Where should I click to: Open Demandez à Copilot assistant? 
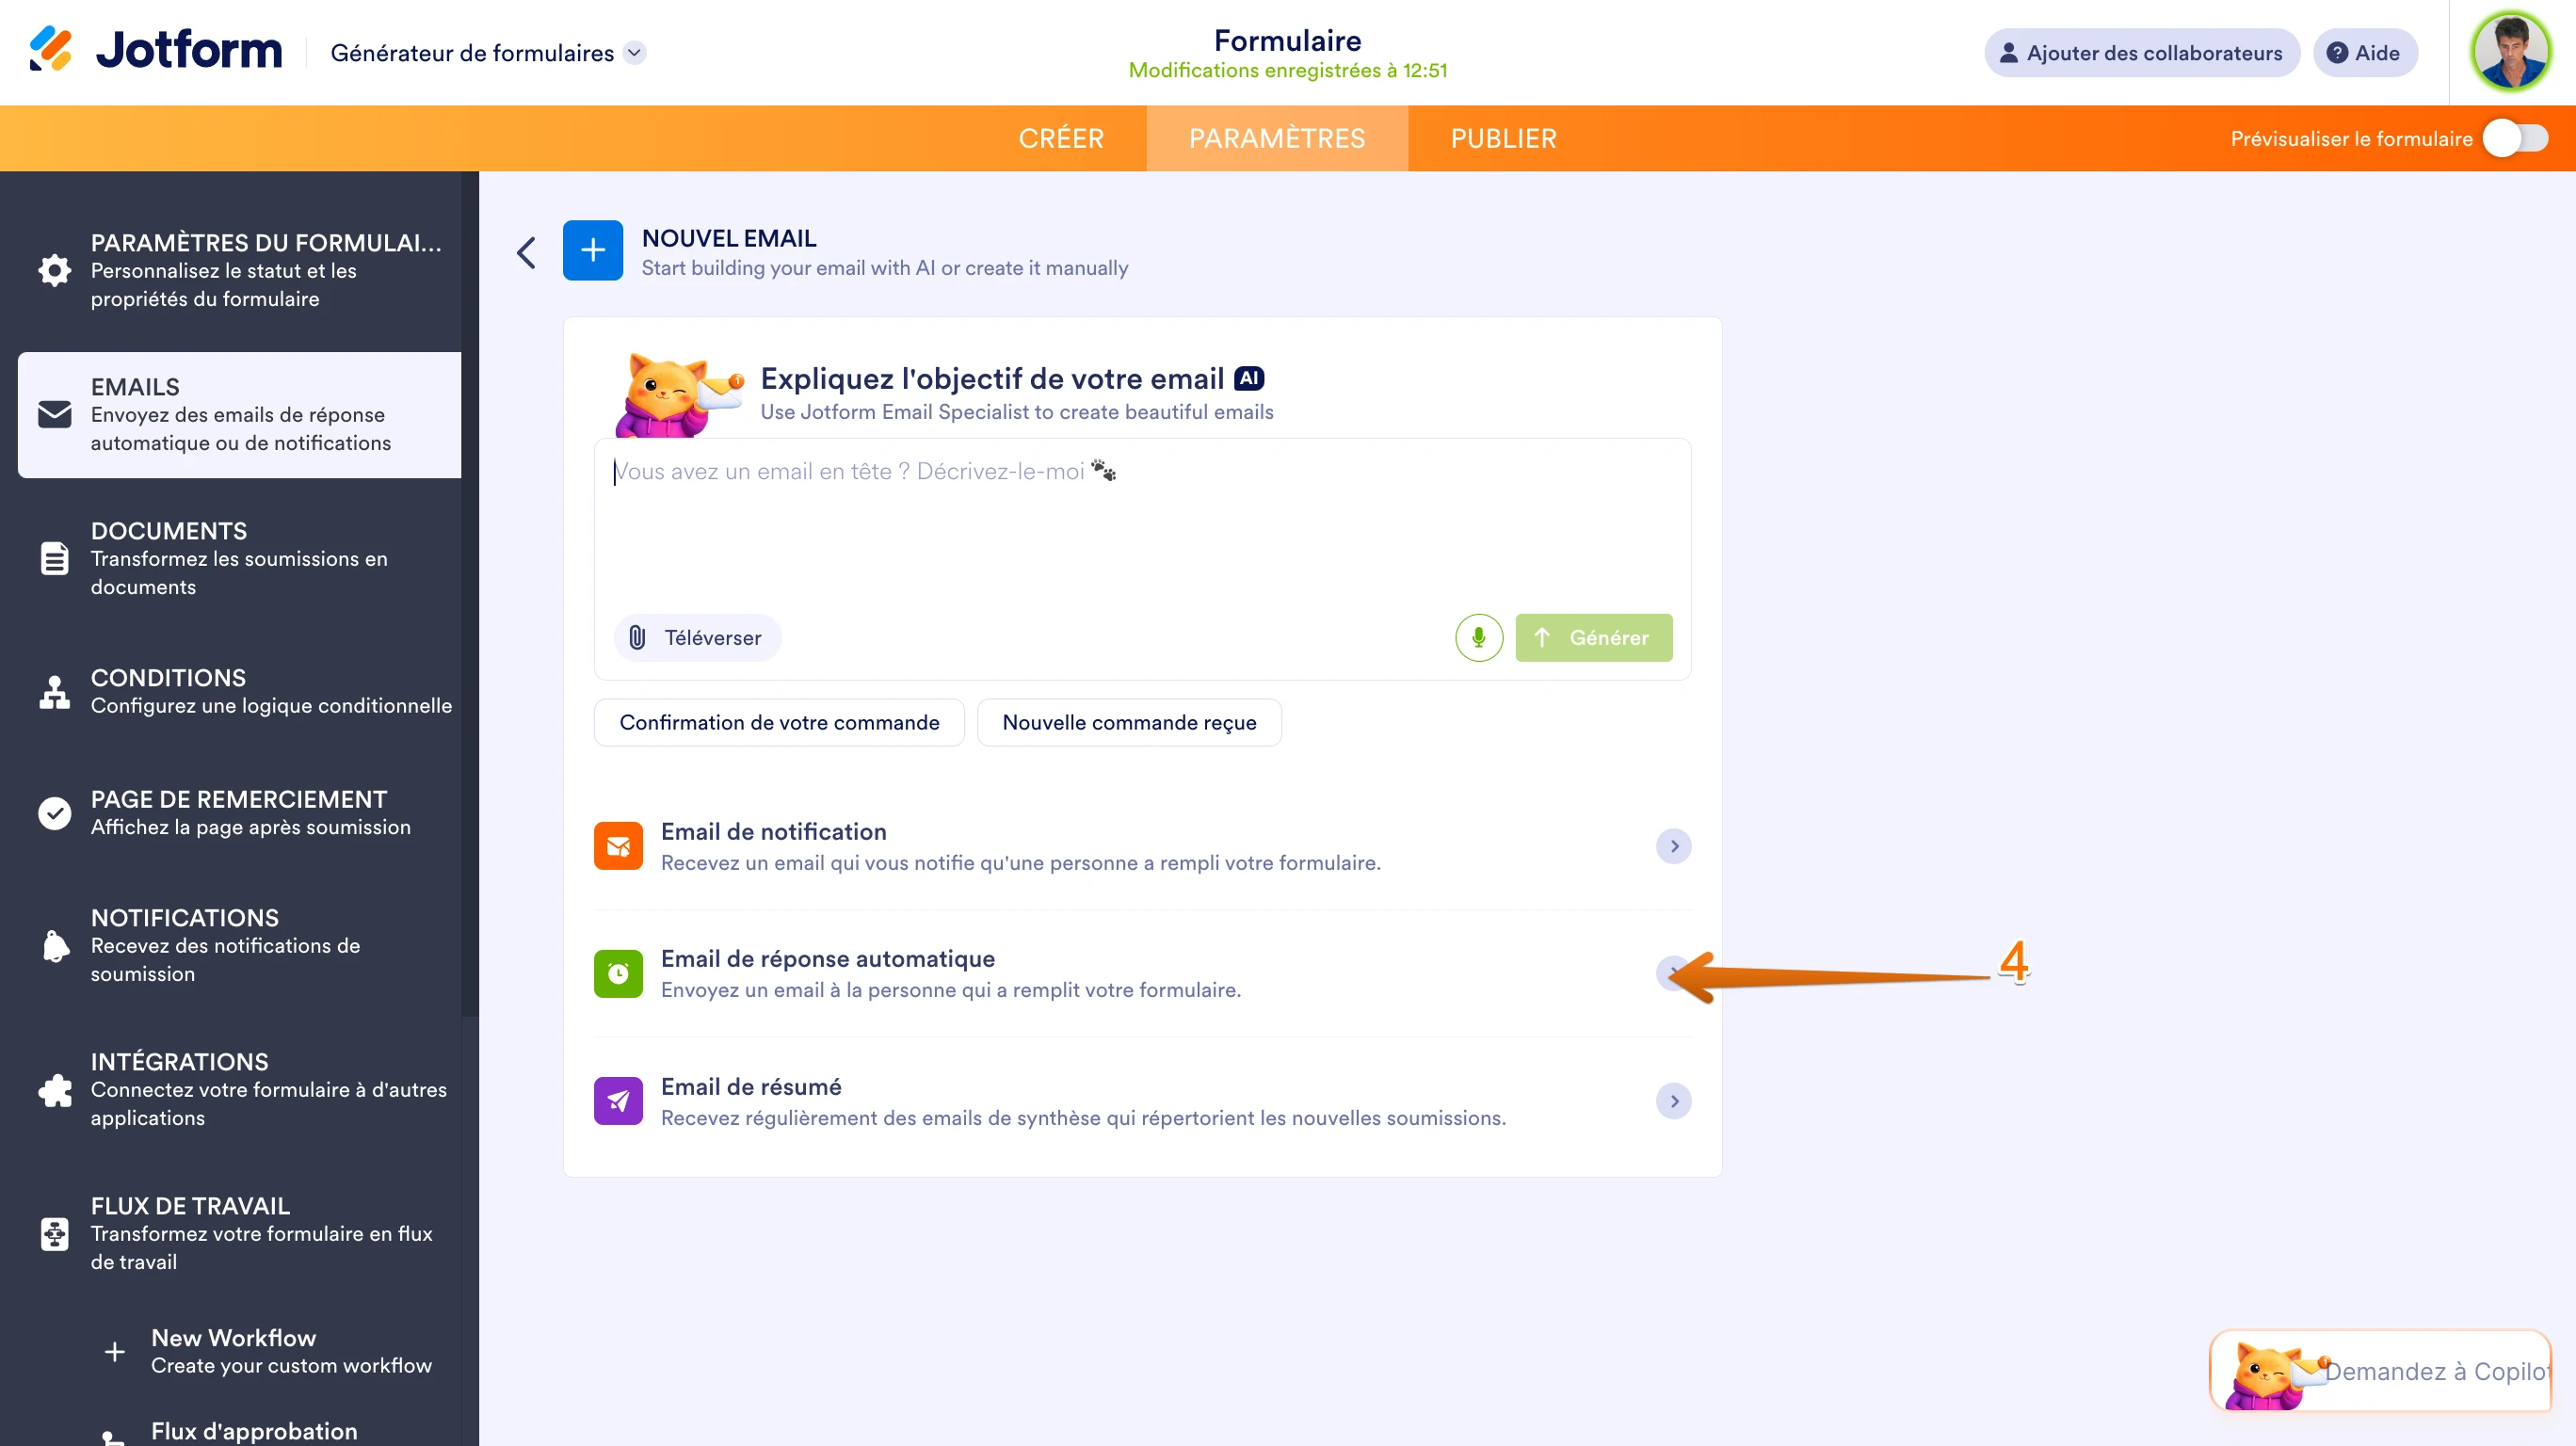point(2380,1370)
